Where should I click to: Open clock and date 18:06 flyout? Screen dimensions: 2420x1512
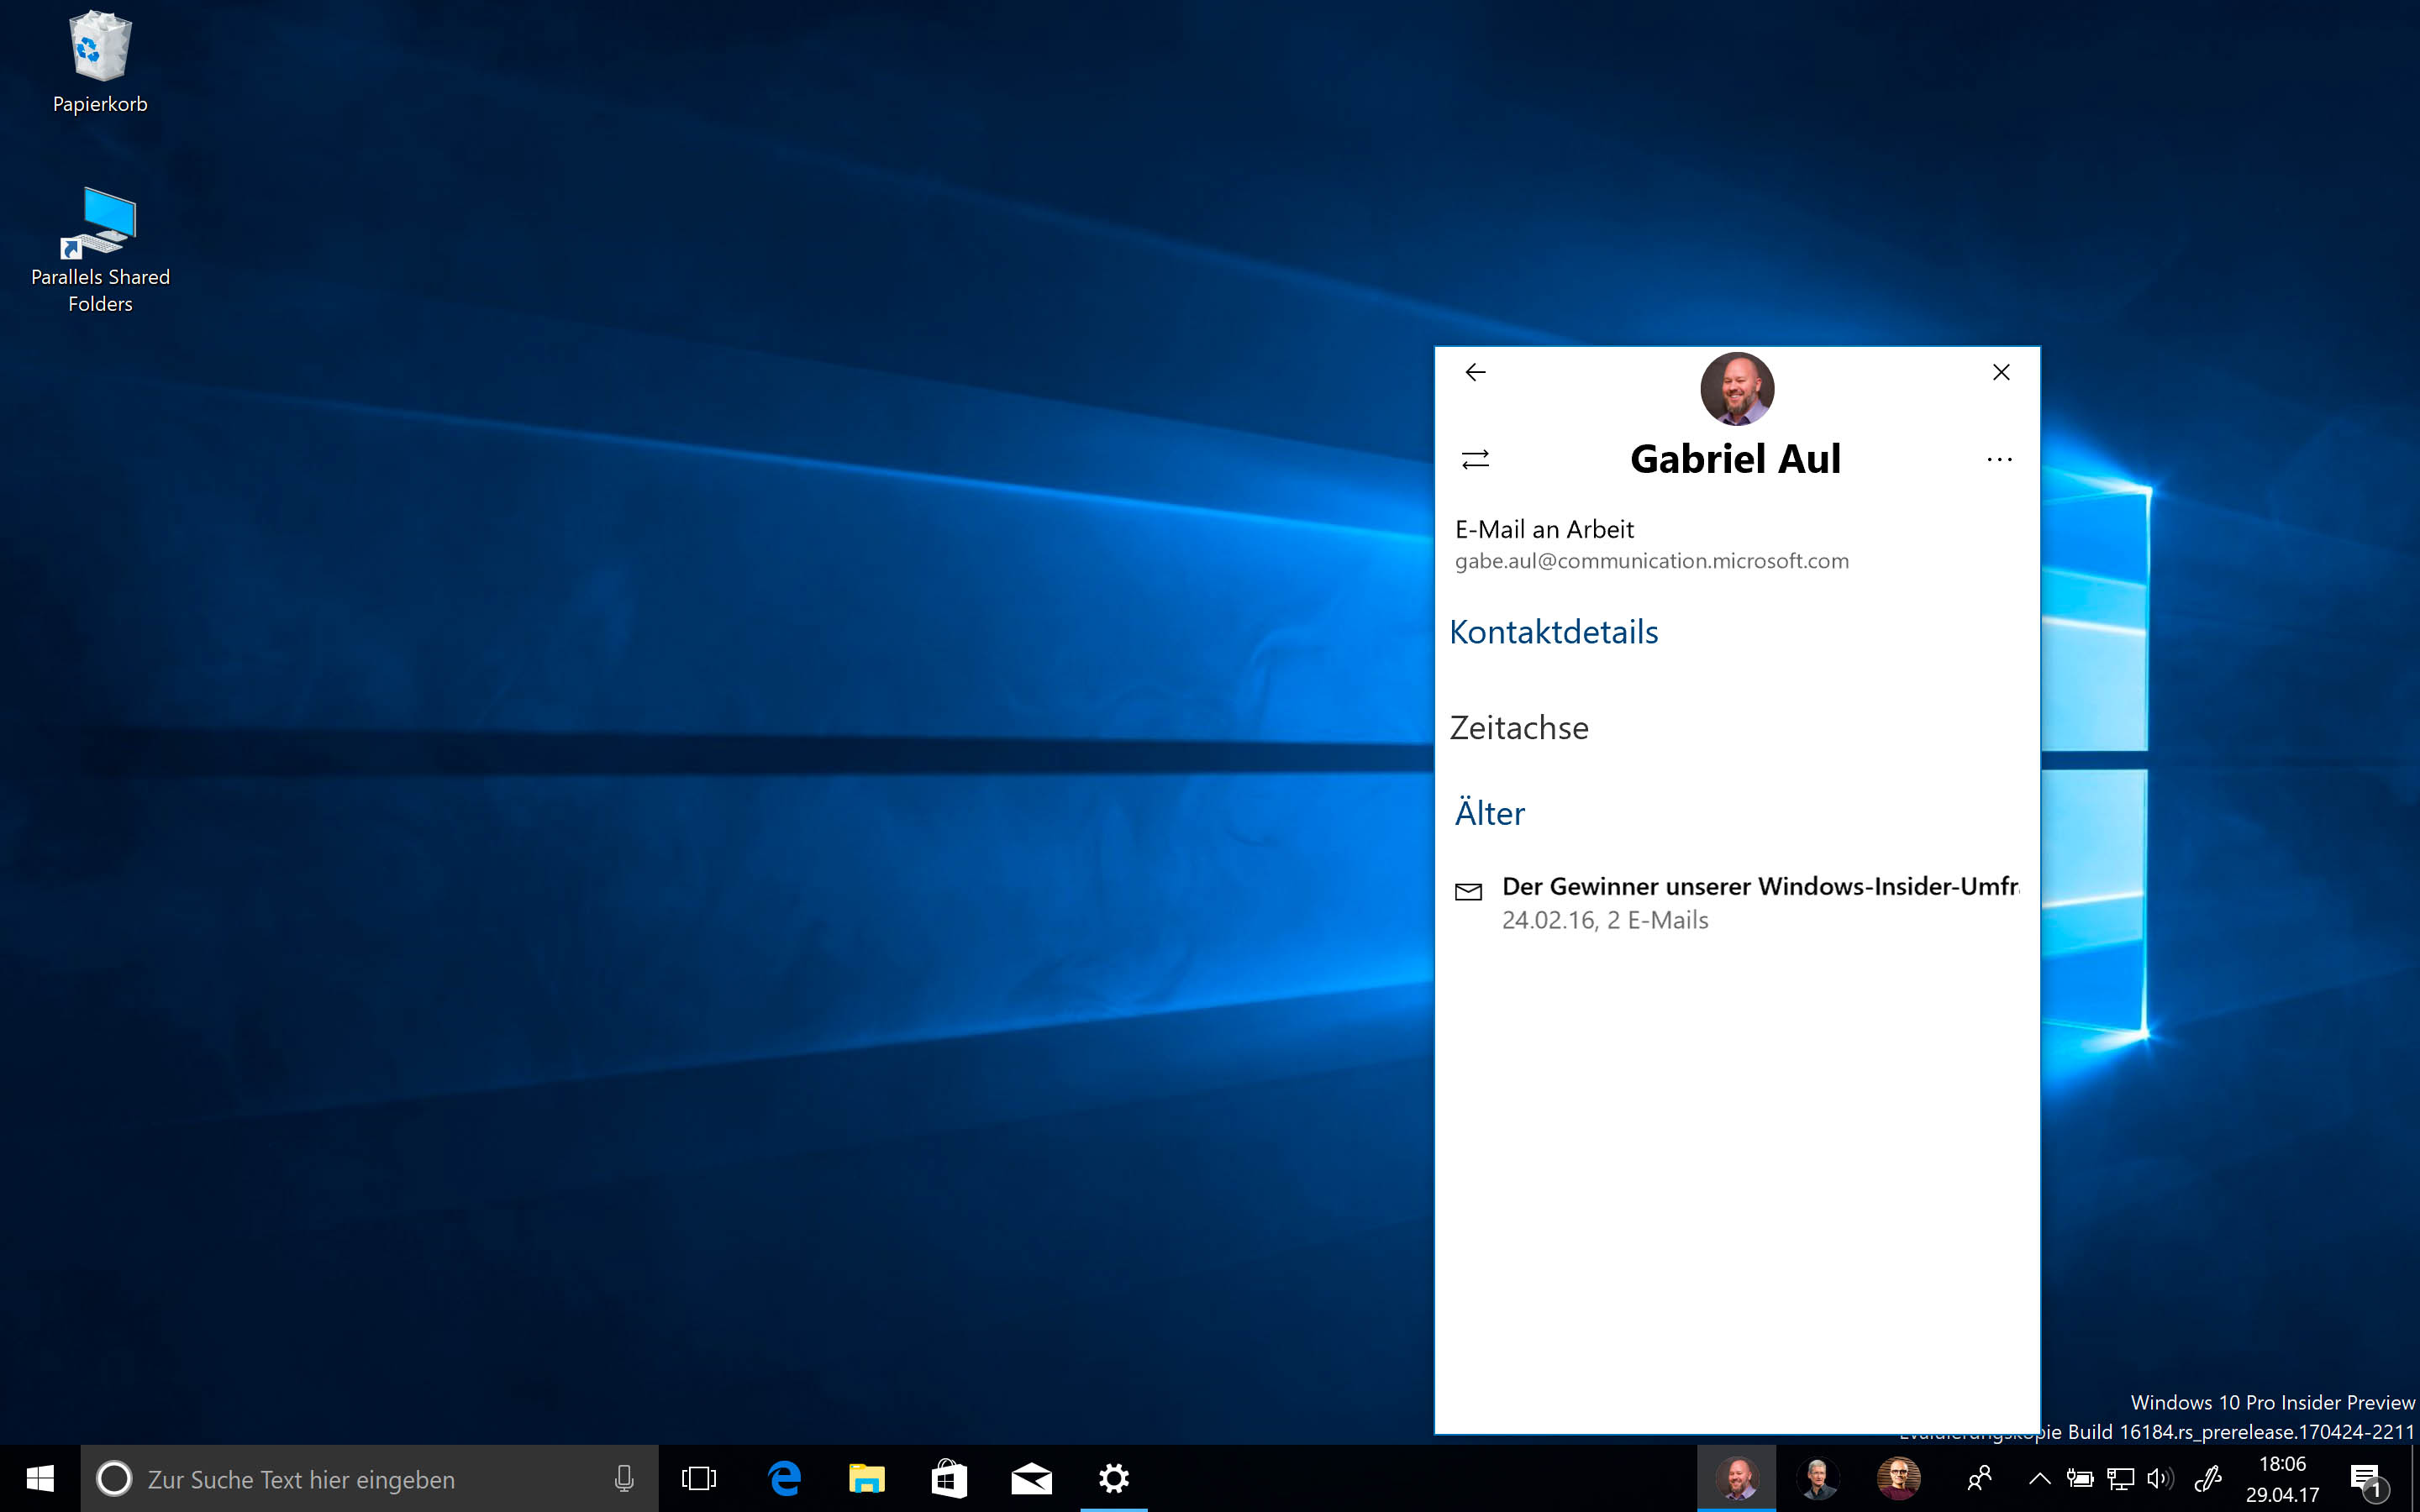[2282, 1479]
